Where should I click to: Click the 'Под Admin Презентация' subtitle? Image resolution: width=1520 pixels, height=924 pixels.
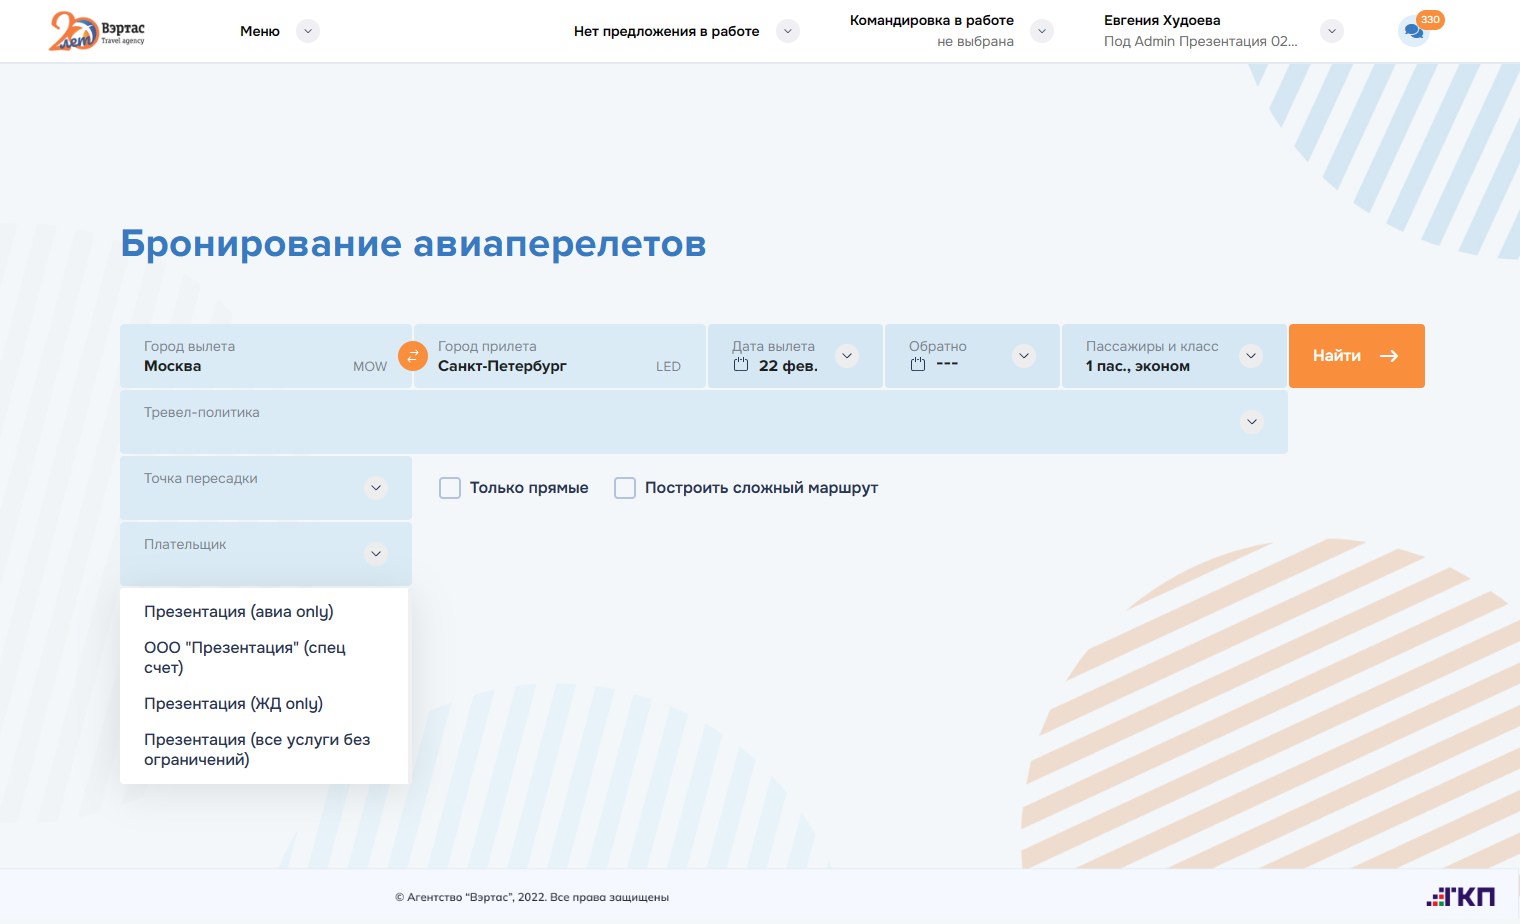(x=1201, y=41)
